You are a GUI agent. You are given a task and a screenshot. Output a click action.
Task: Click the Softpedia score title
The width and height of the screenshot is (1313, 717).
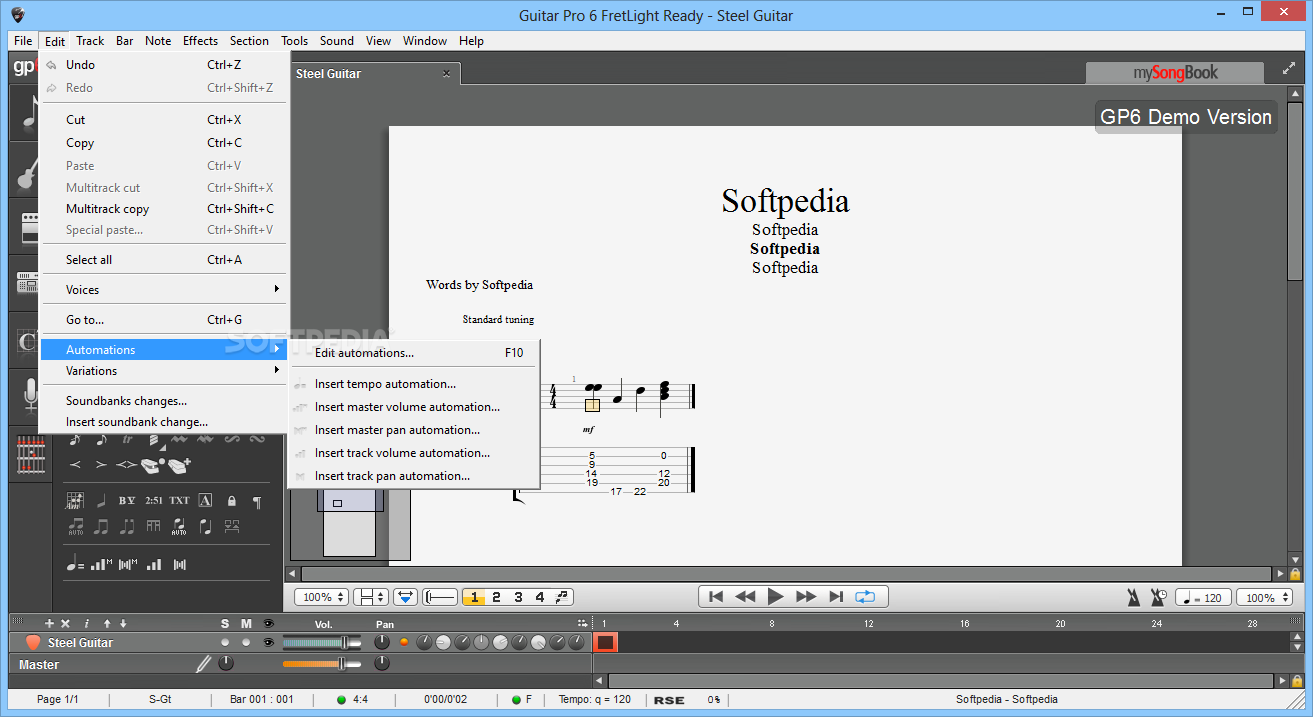[785, 201]
